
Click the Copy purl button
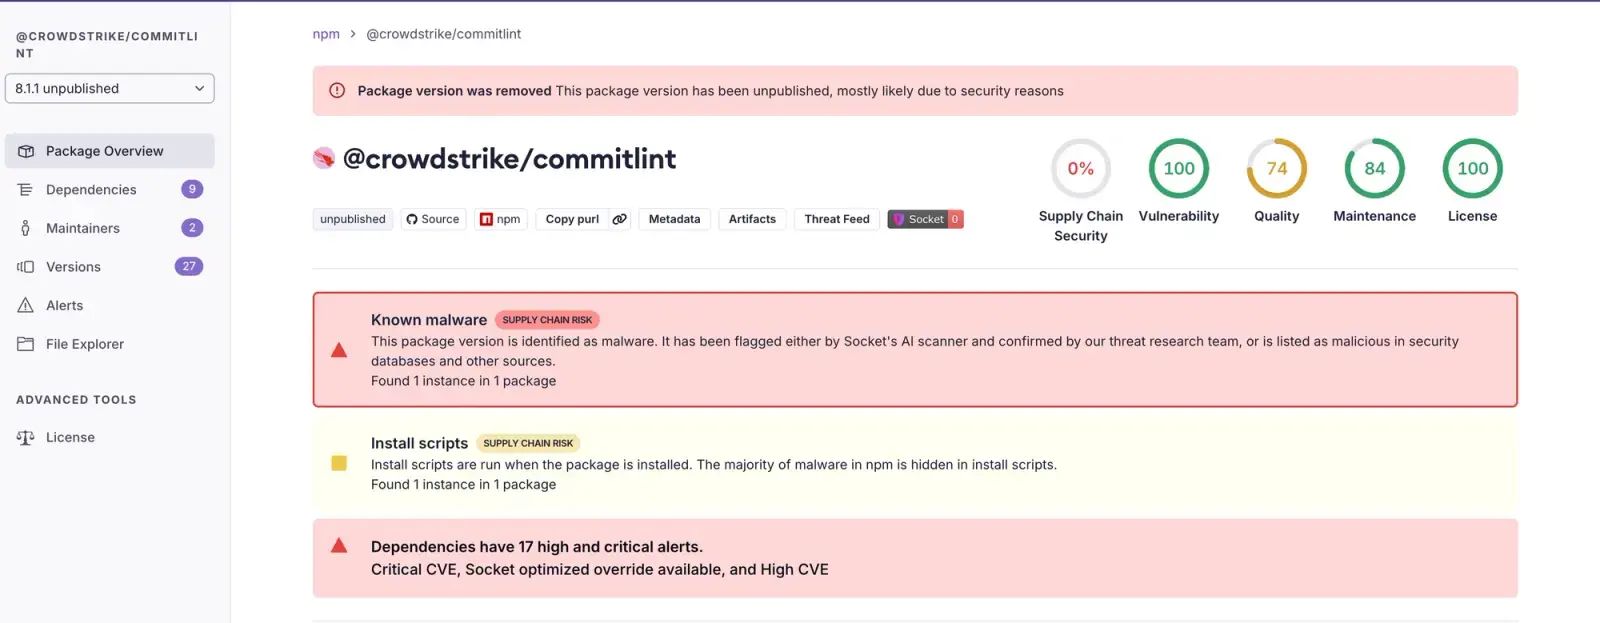coord(572,219)
